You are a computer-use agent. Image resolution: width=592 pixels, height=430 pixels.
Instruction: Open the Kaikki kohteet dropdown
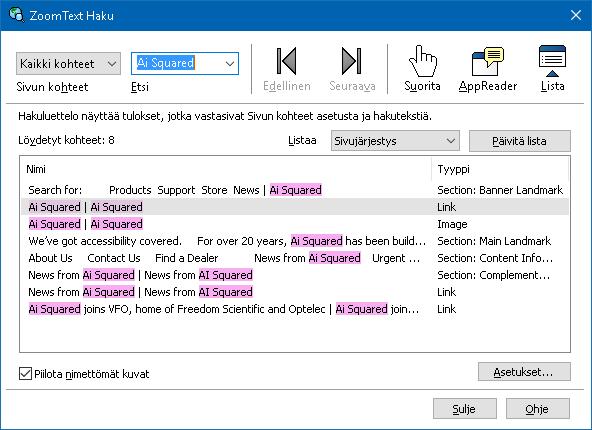click(x=68, y=63)
